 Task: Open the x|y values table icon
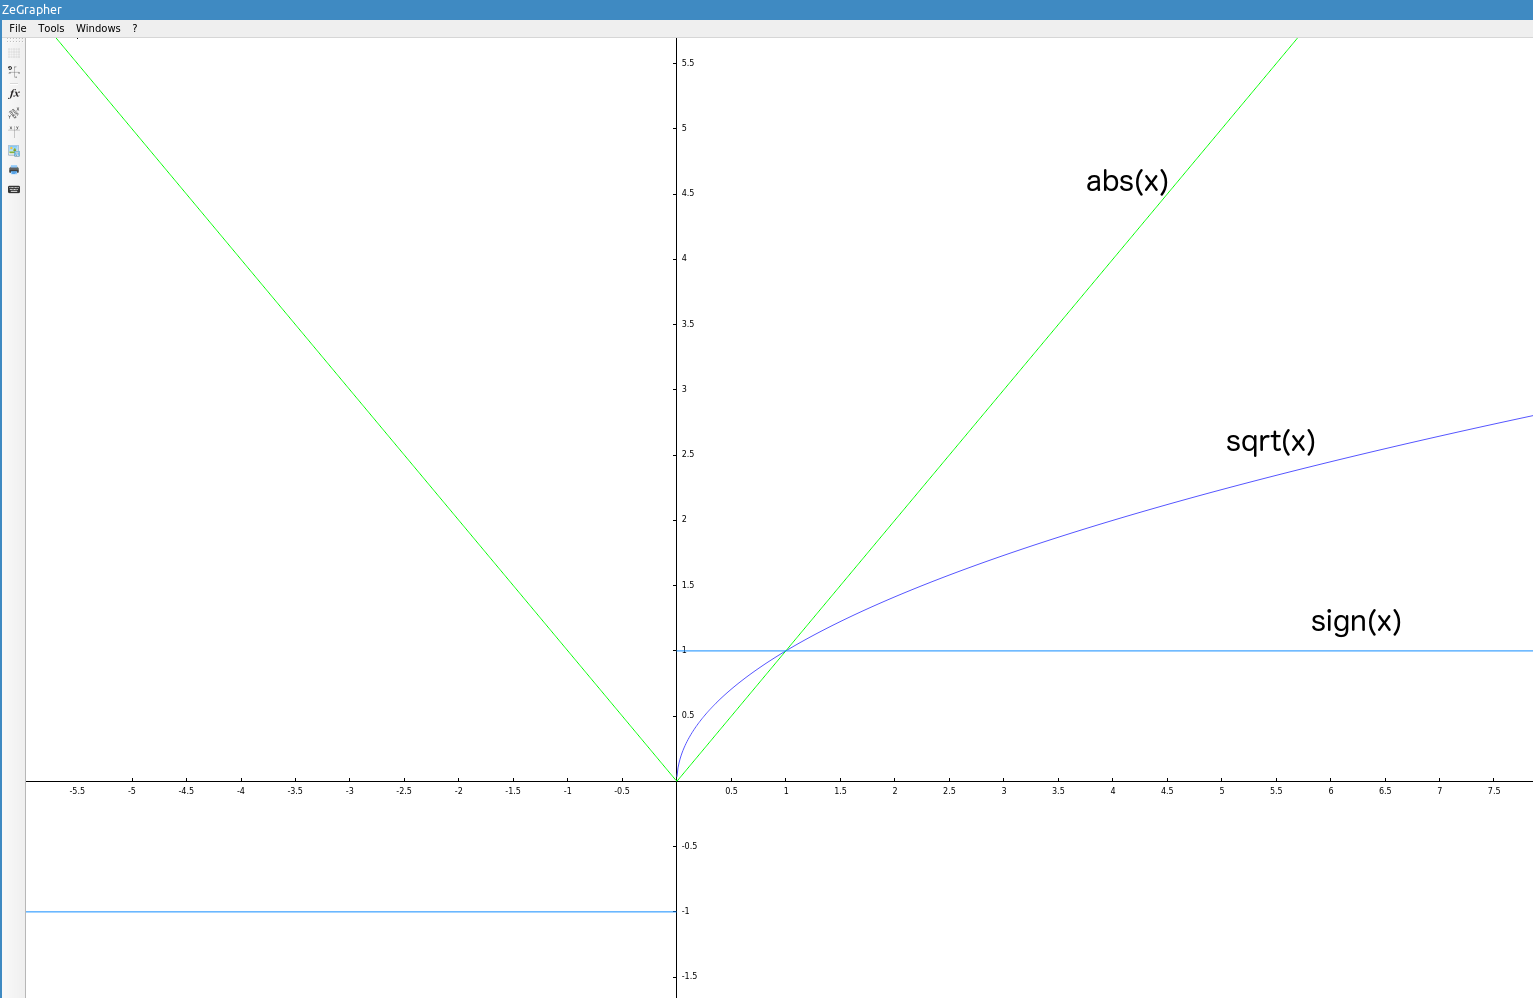tap(14, 131)
